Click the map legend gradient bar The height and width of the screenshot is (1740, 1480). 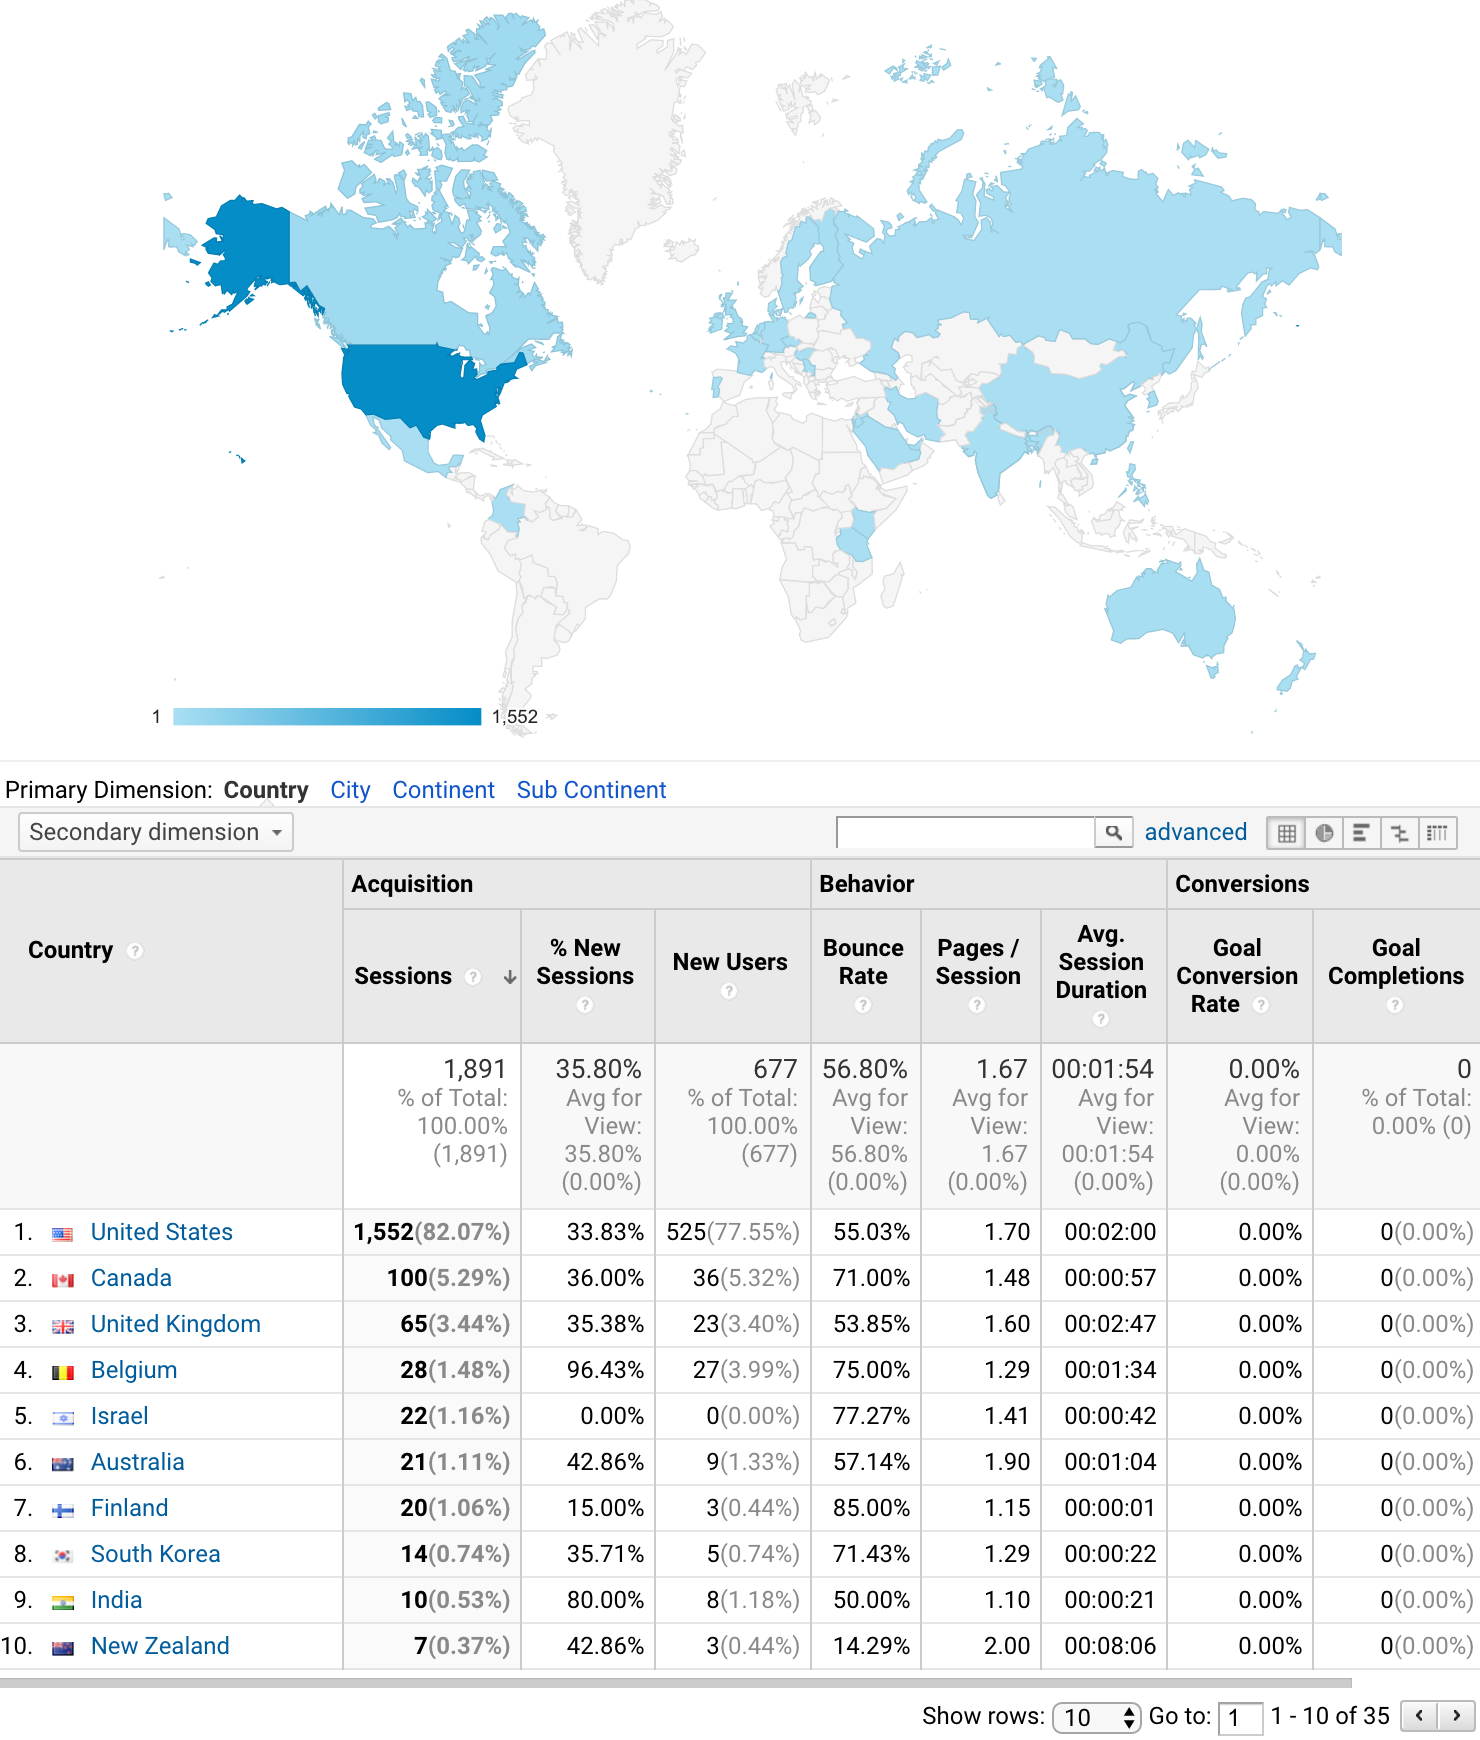[327, 716]
